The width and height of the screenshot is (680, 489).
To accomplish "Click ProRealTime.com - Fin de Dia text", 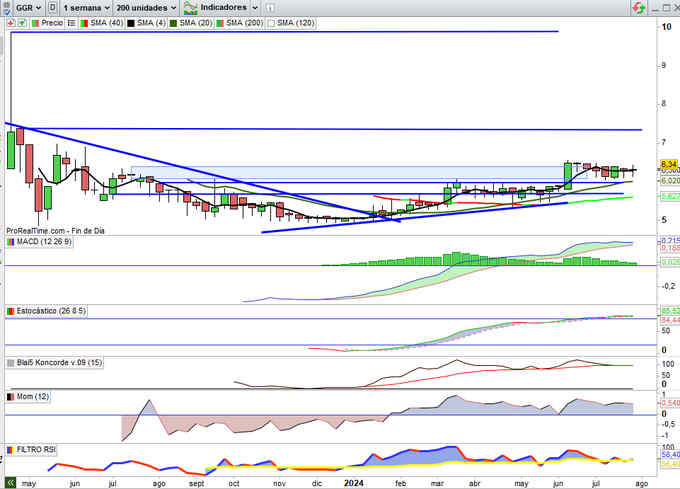I will (56, 231).
